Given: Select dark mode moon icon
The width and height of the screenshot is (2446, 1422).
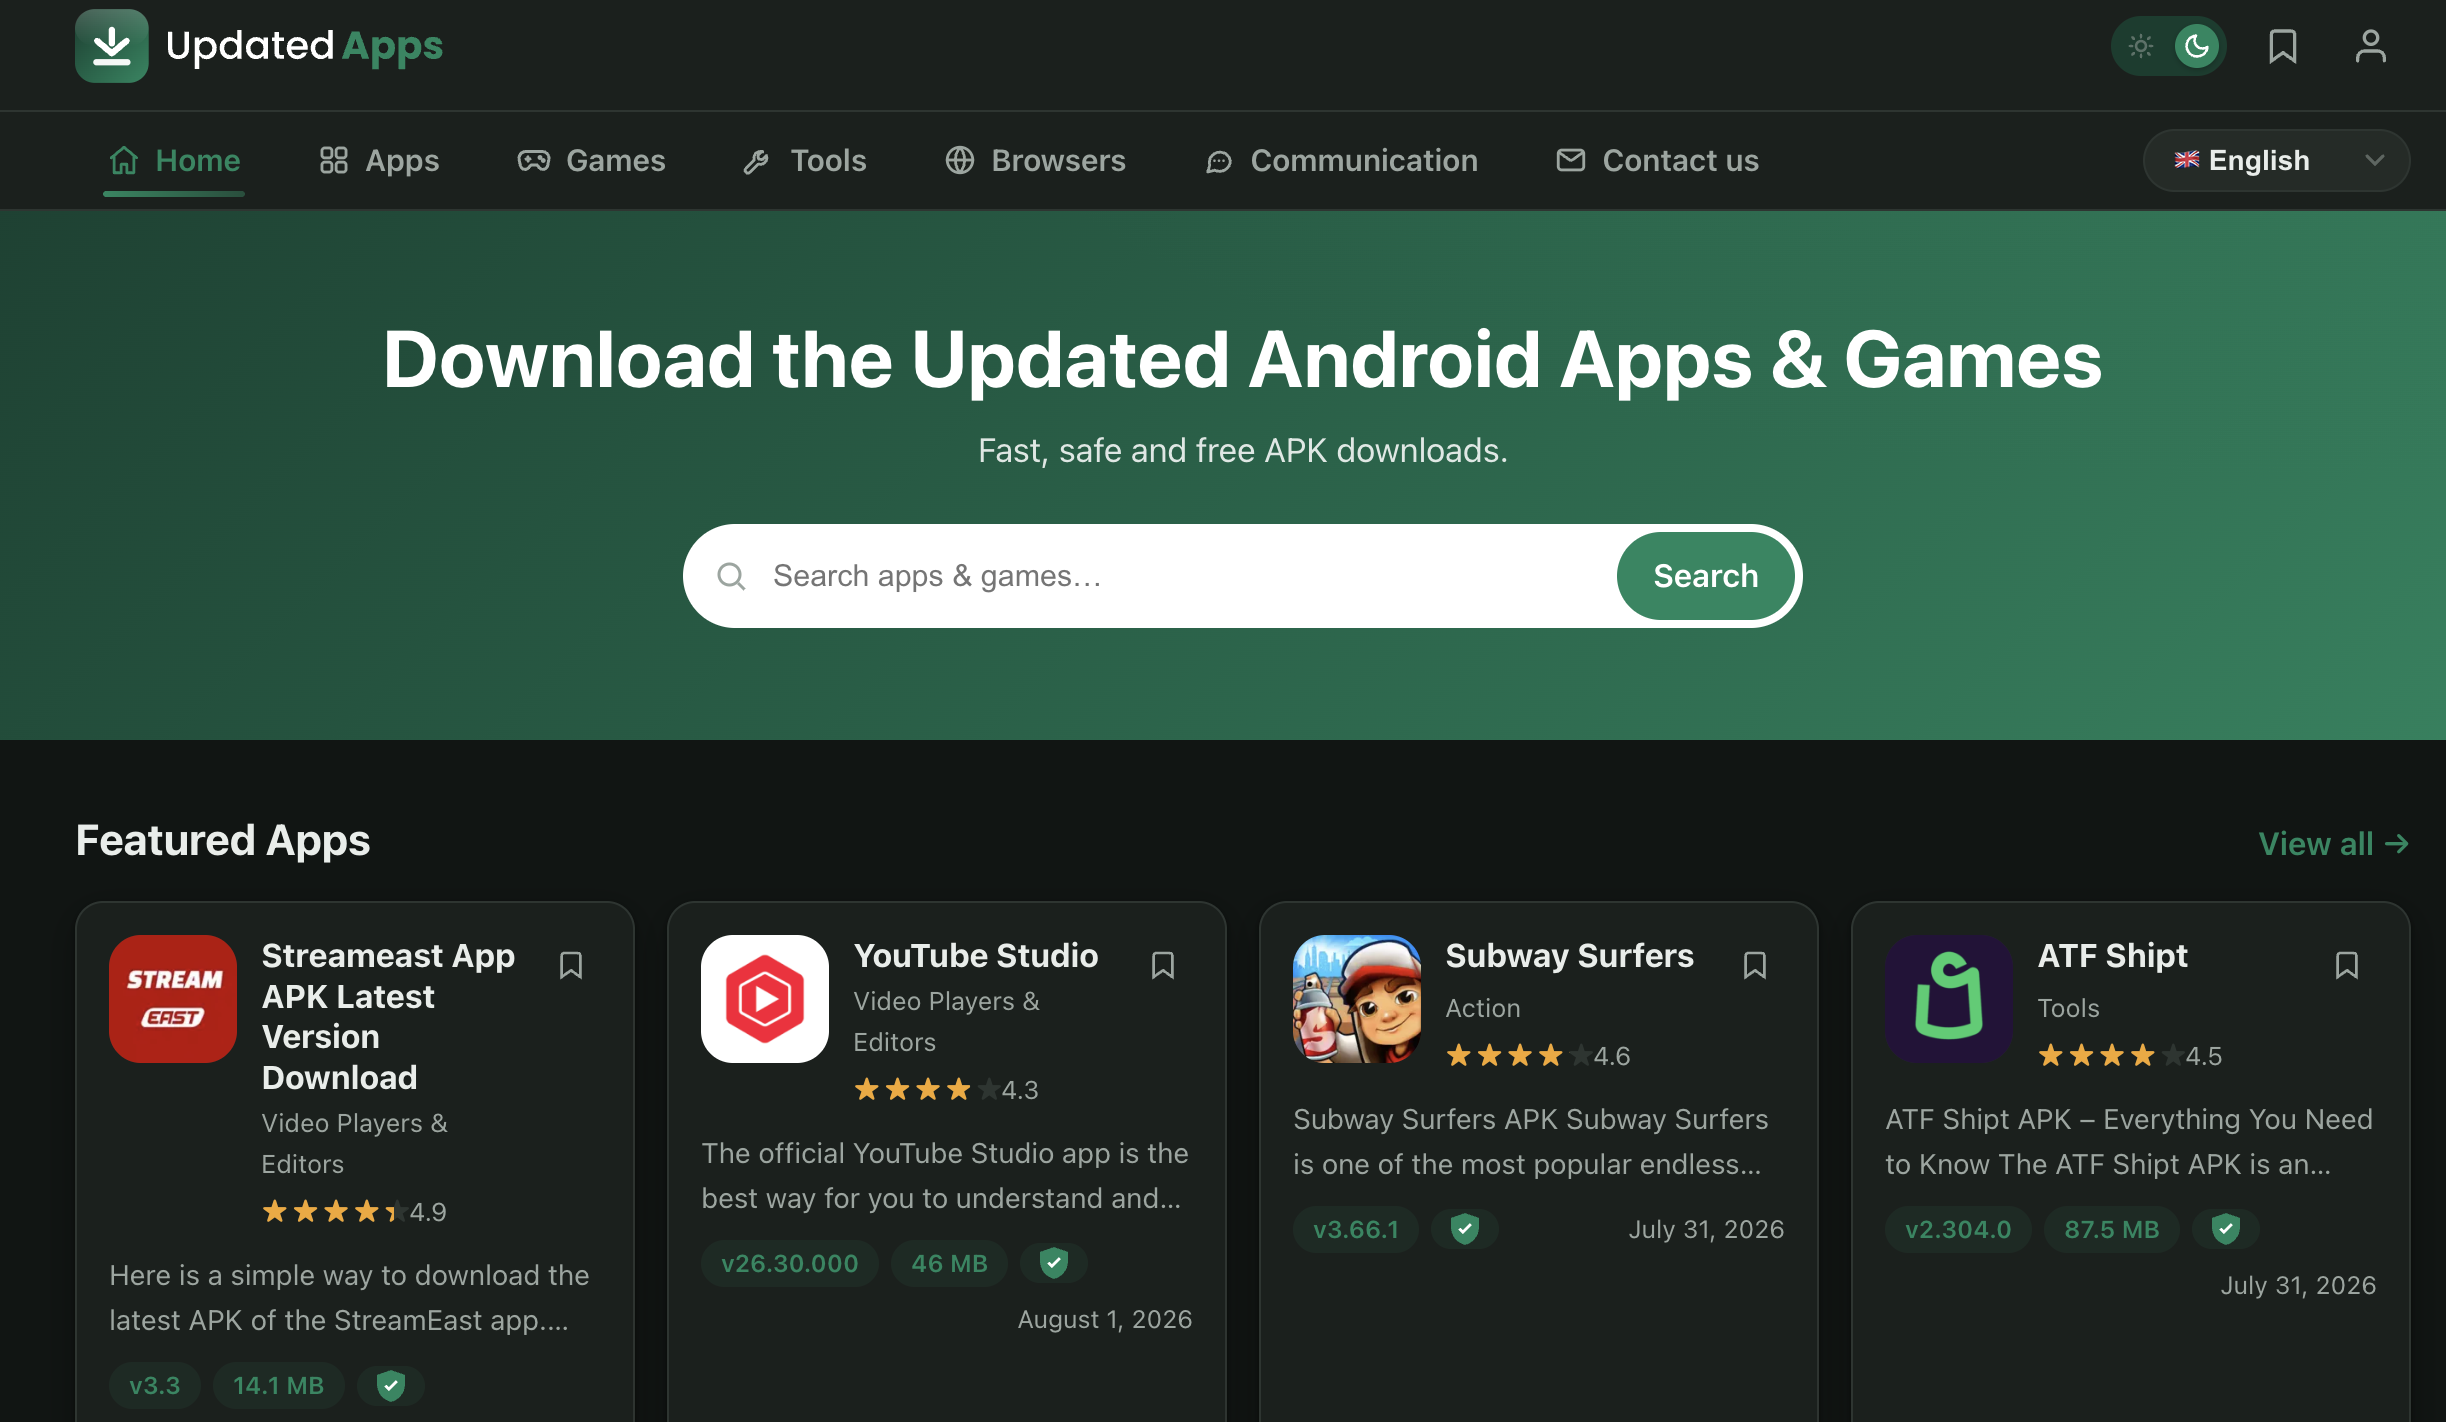Looking at the screenshot, I should click(2197, 46).
